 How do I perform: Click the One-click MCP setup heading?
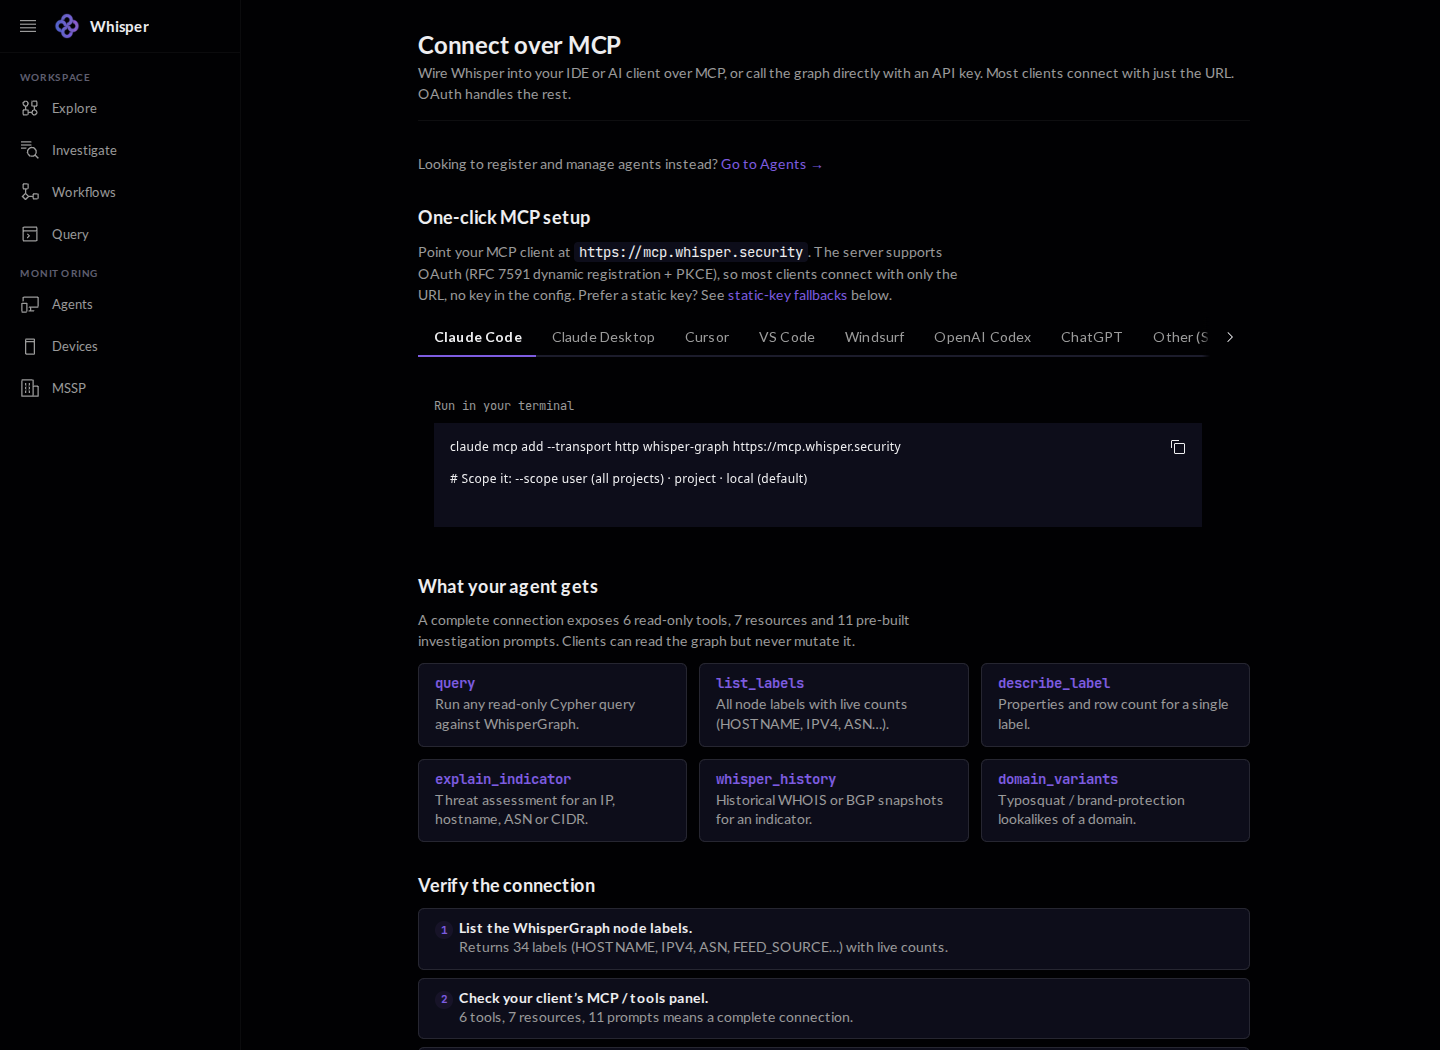click(x=504, y=217)
